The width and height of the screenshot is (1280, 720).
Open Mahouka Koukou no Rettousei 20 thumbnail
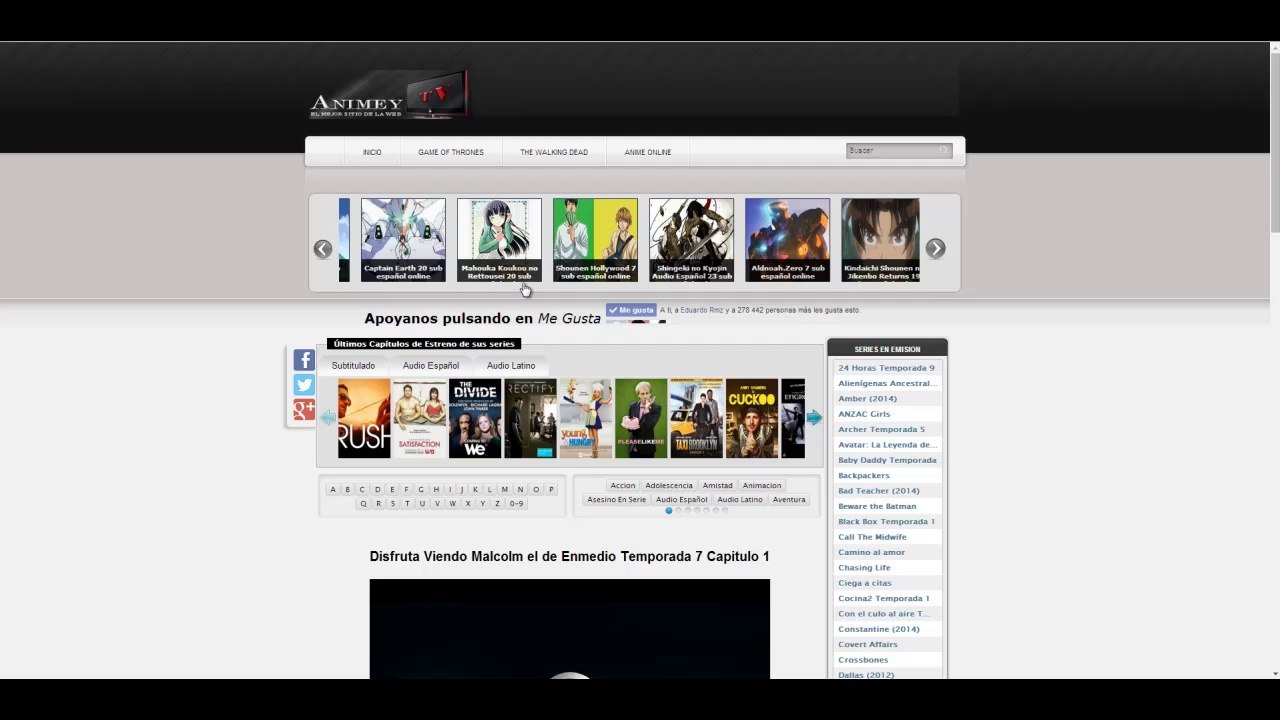(x=499, y=240)
